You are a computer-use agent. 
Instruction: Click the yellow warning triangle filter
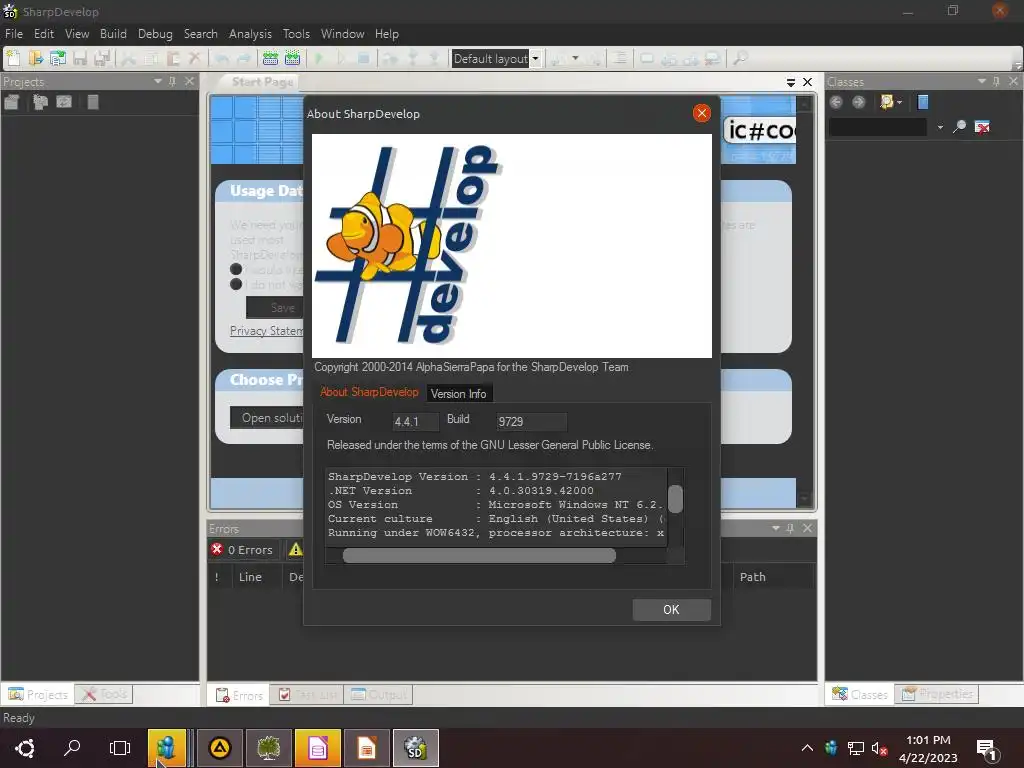[x=296, y=549]
